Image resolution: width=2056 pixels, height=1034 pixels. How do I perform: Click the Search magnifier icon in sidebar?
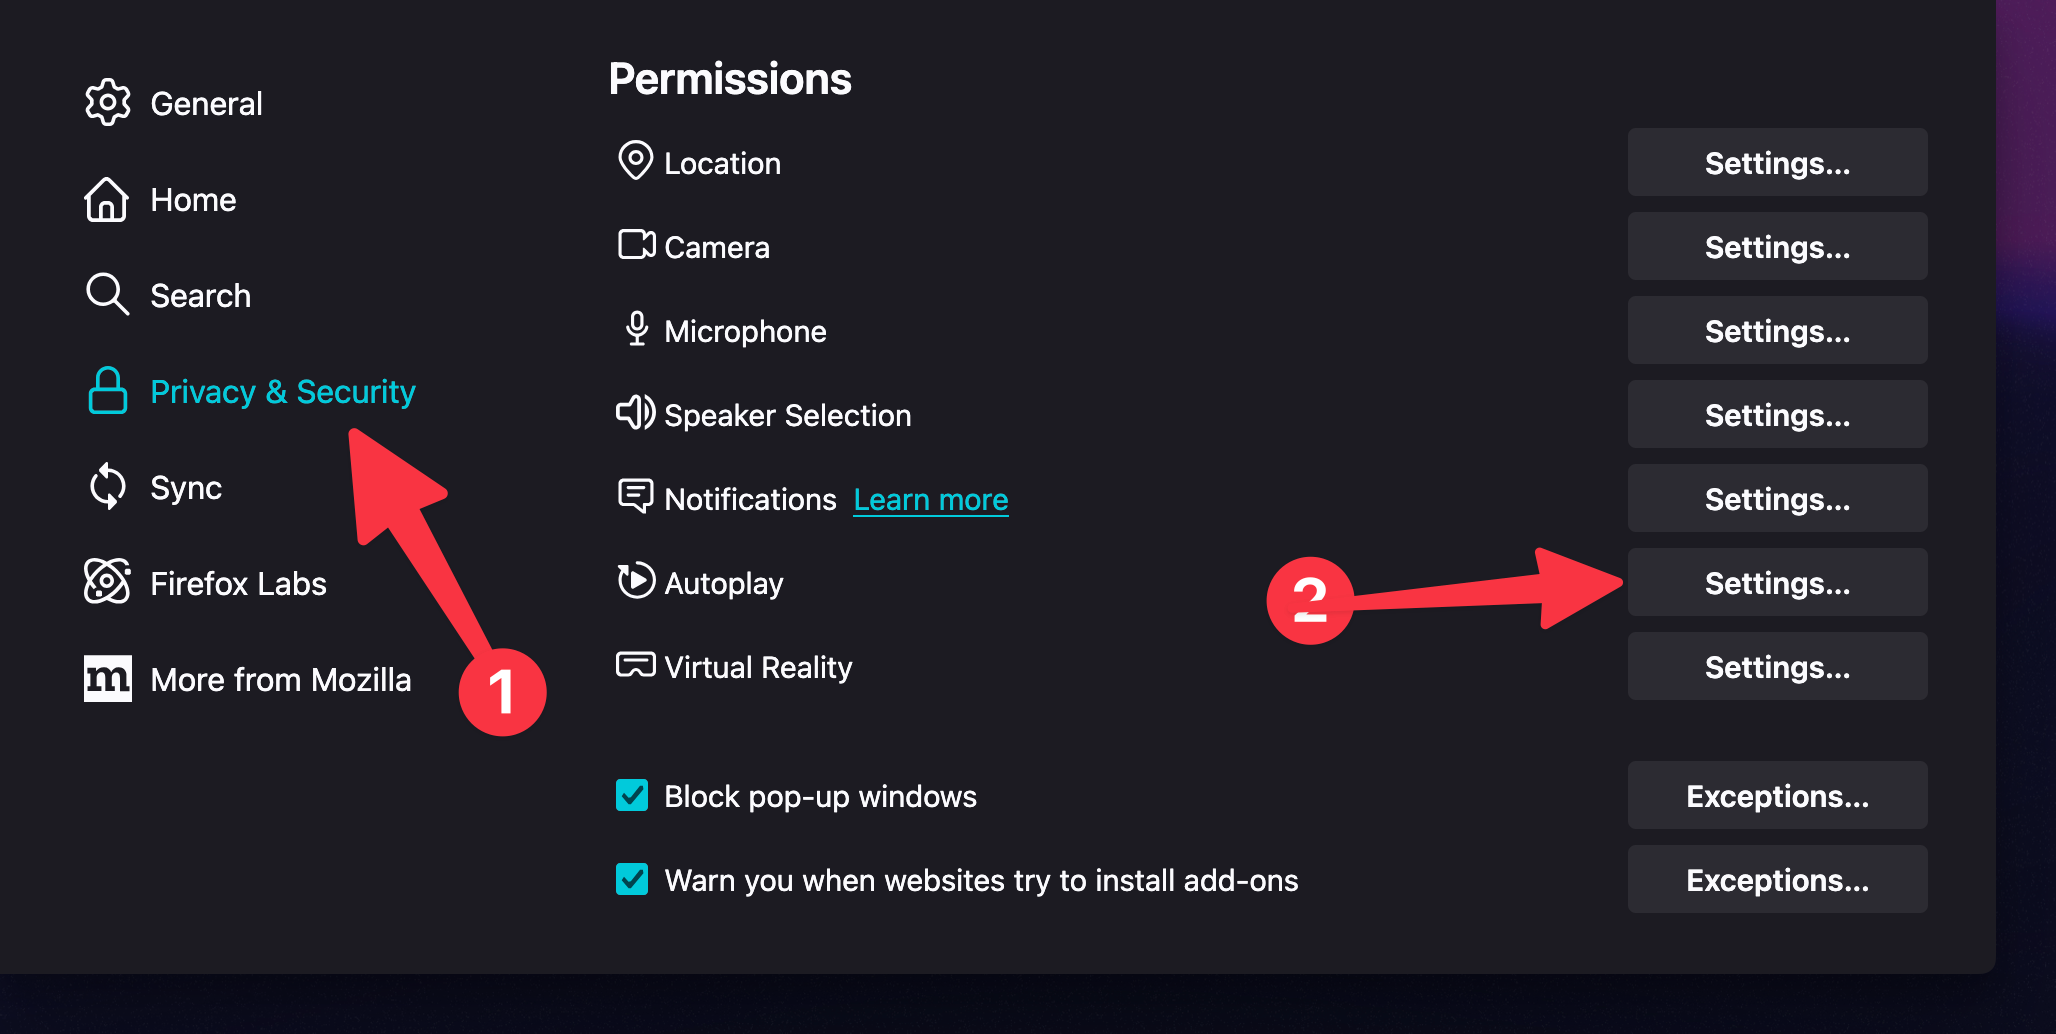107,294
